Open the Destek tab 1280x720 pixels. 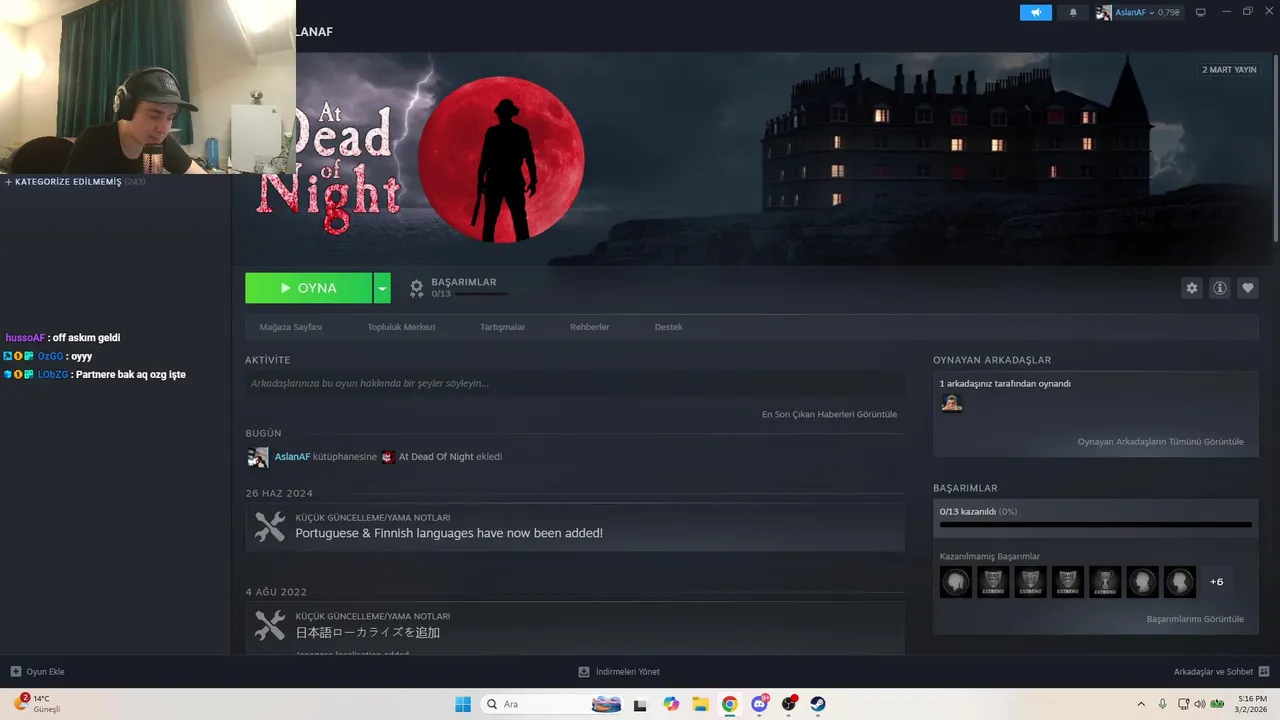(x=668, y=327)
